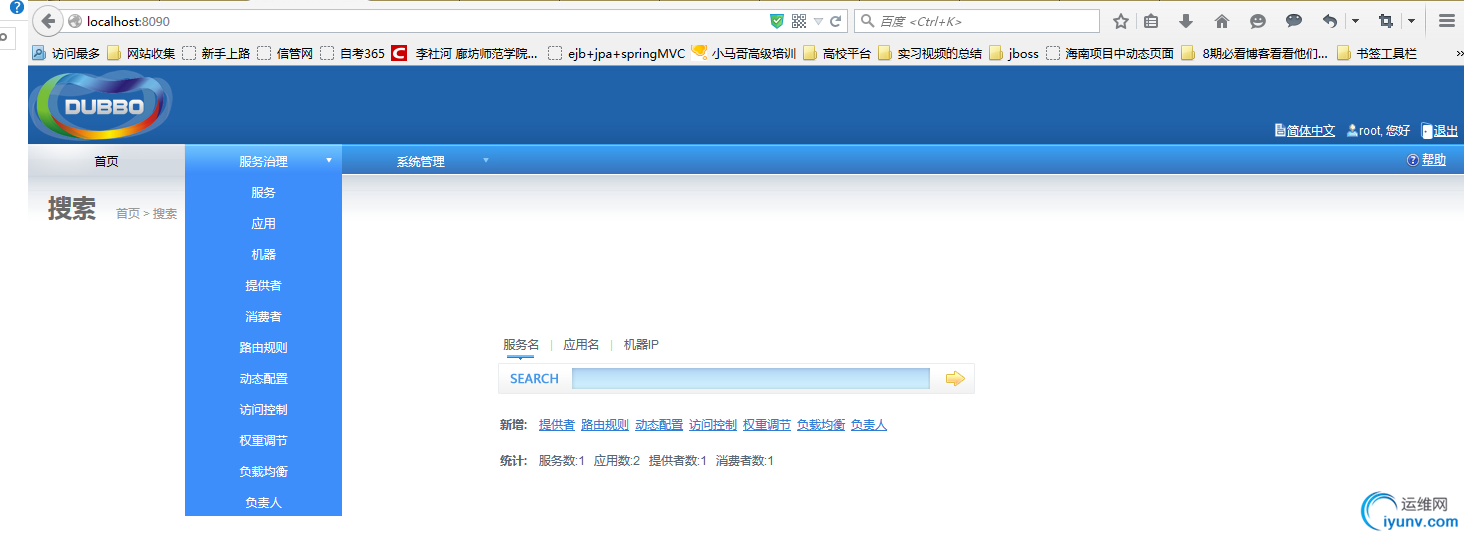This screenshot has height=538, width=1464.
Task: Open the 系统管理 menu
Action: coord(420,161)
